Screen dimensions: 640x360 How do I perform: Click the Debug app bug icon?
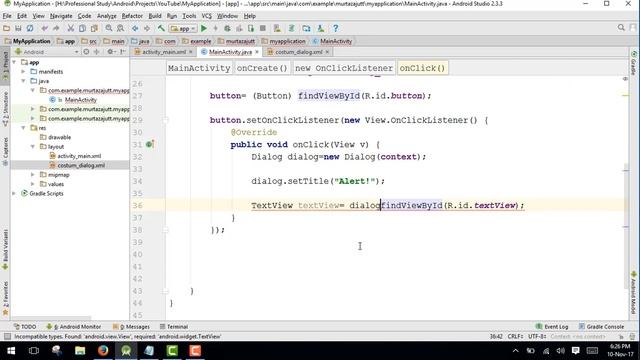click(227, 28)
